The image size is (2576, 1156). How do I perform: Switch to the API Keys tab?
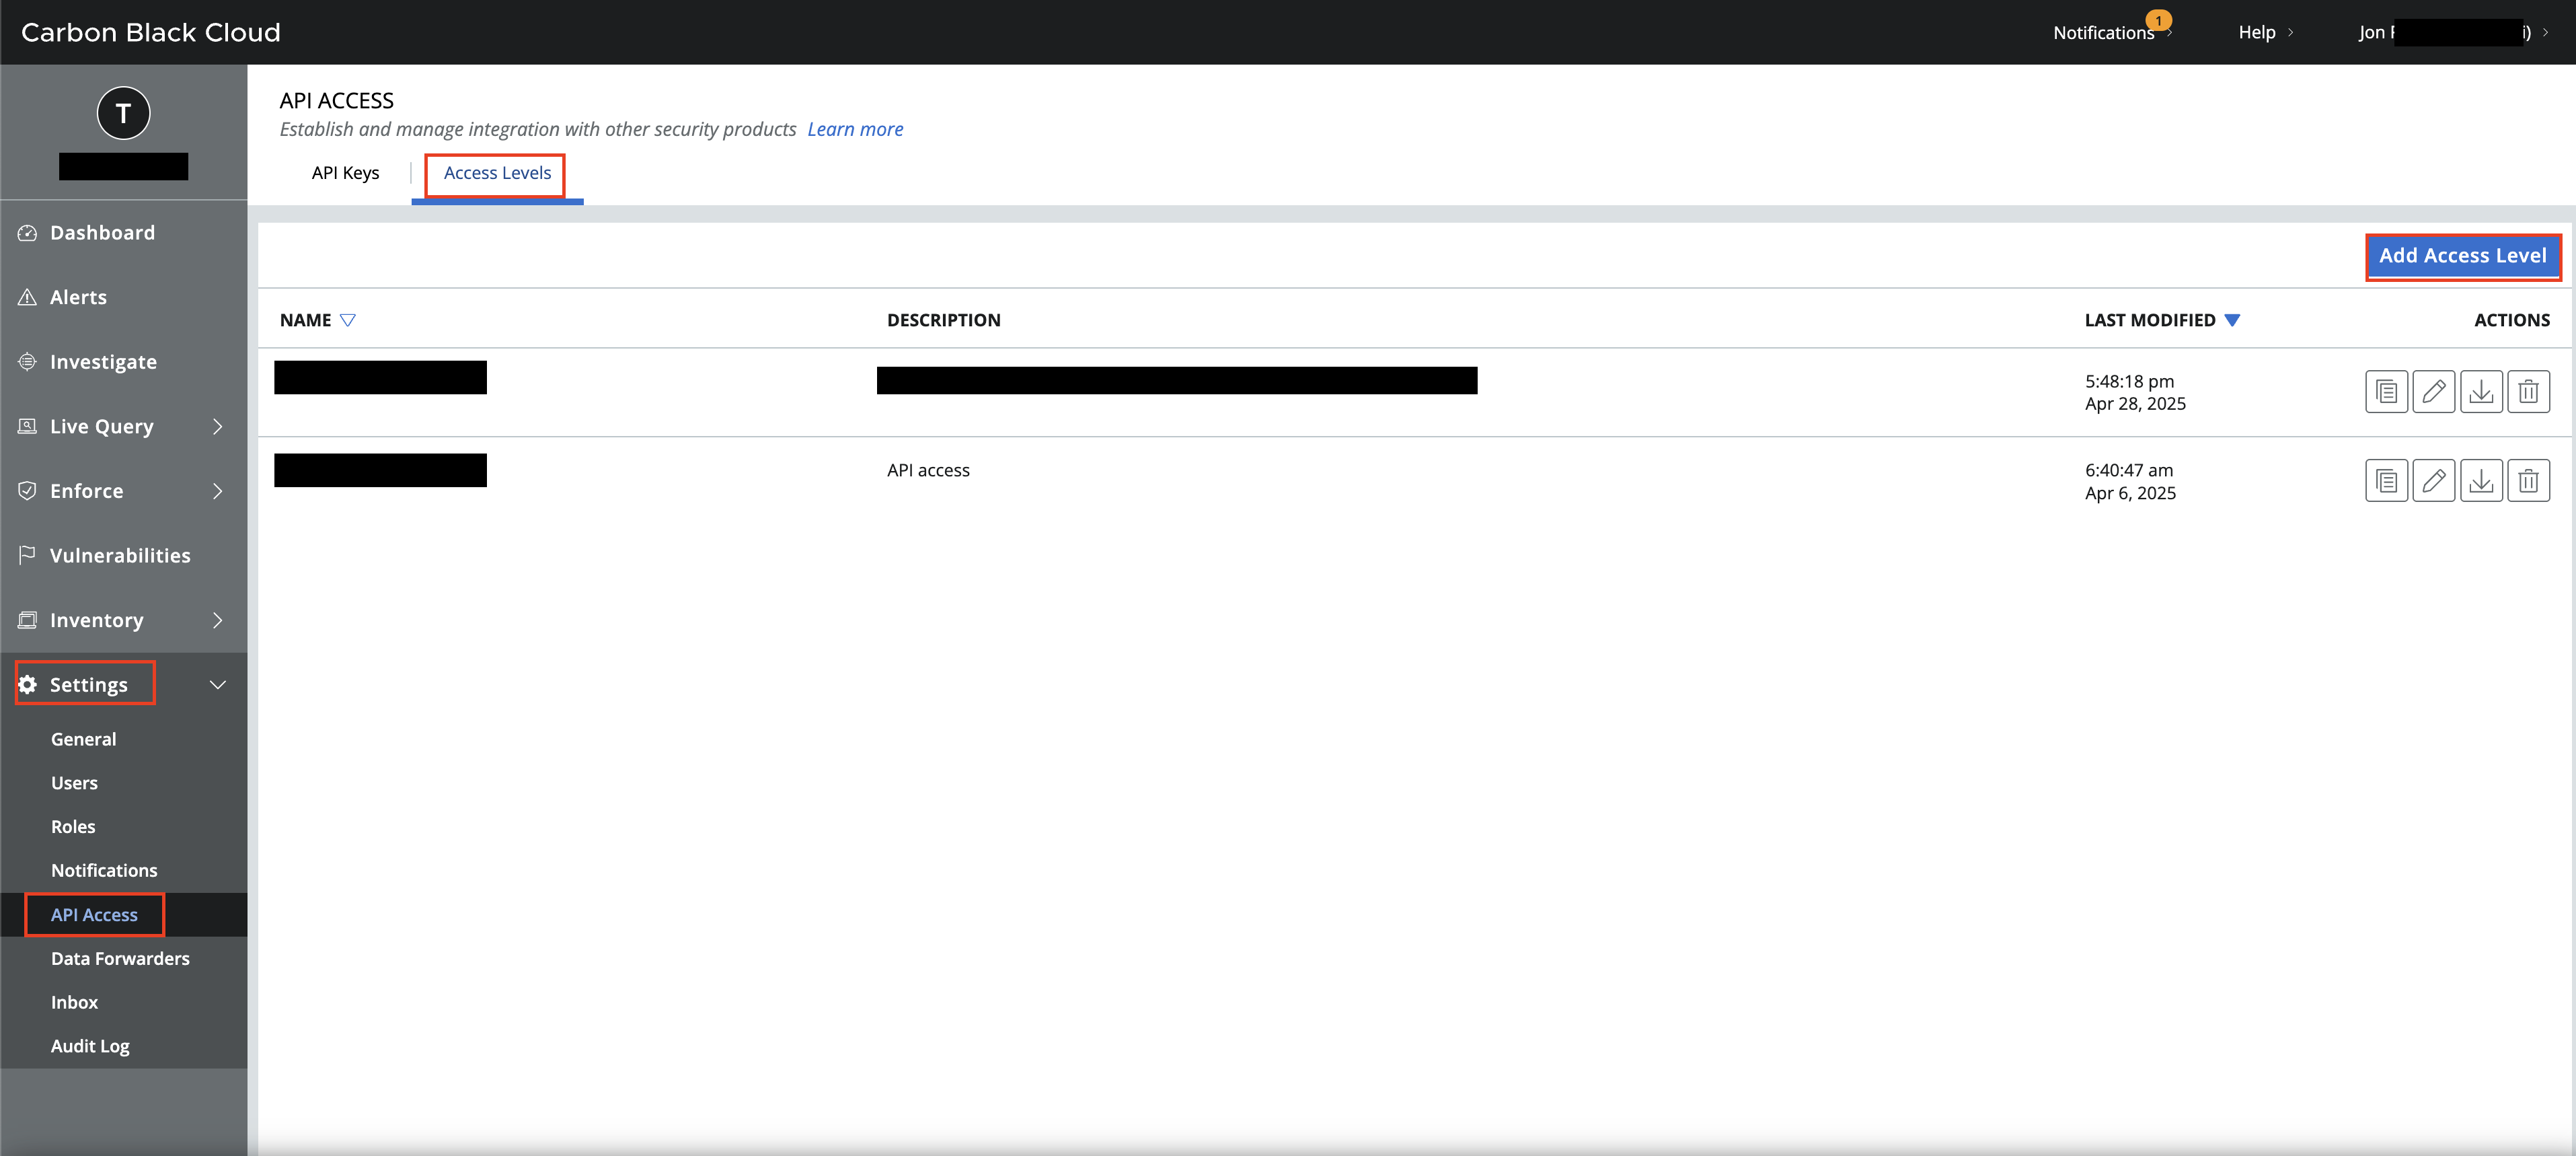click(345, 173)
